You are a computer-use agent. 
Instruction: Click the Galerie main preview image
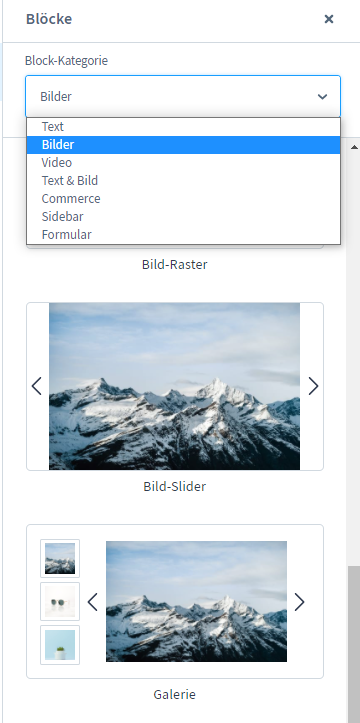tap(196, 601)
